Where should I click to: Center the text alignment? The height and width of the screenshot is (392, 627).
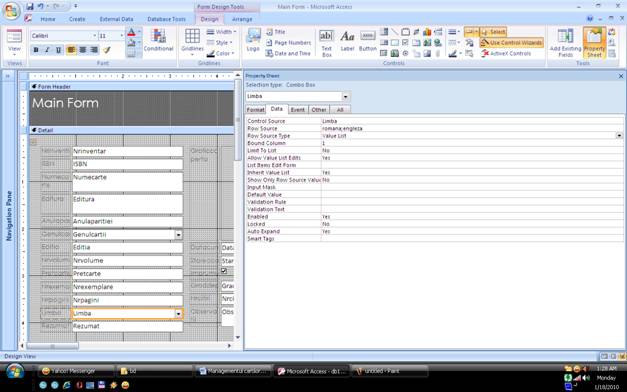coord(82,50)
